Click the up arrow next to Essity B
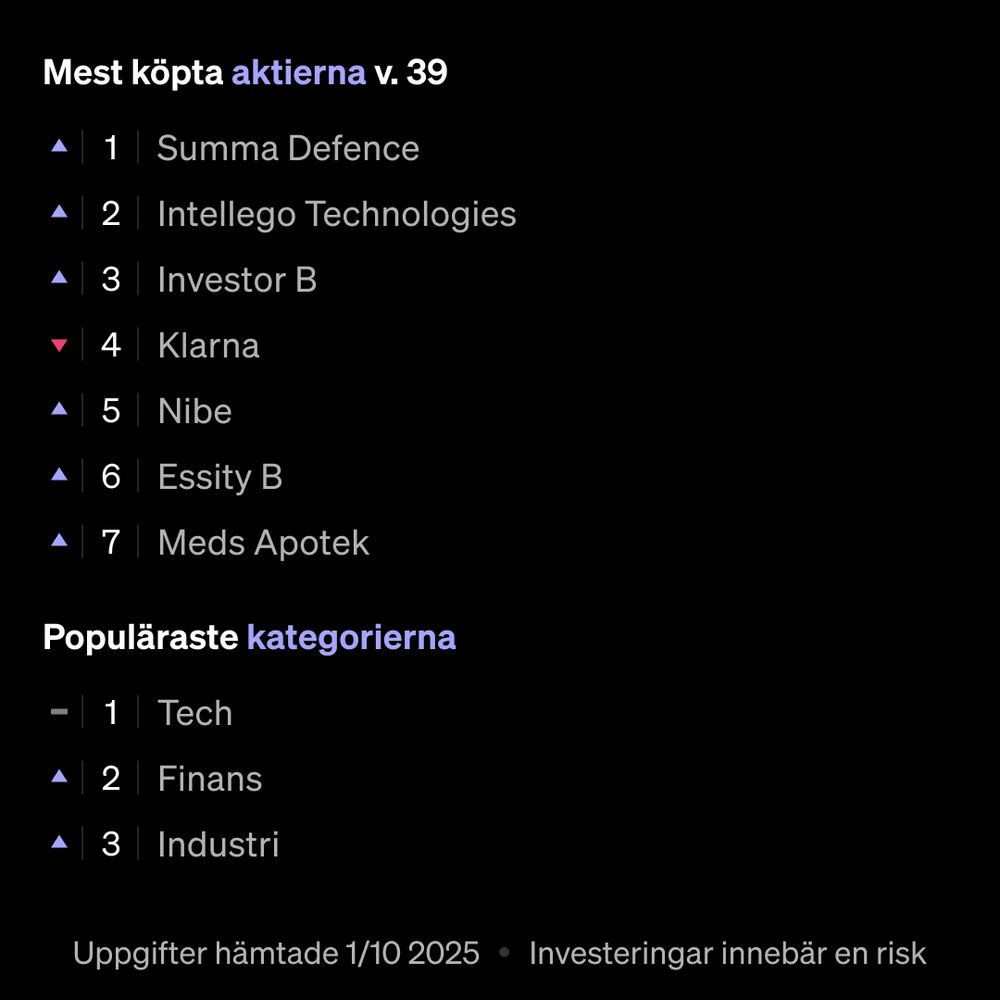The image size is (1000, 1000). pos(59,474)
